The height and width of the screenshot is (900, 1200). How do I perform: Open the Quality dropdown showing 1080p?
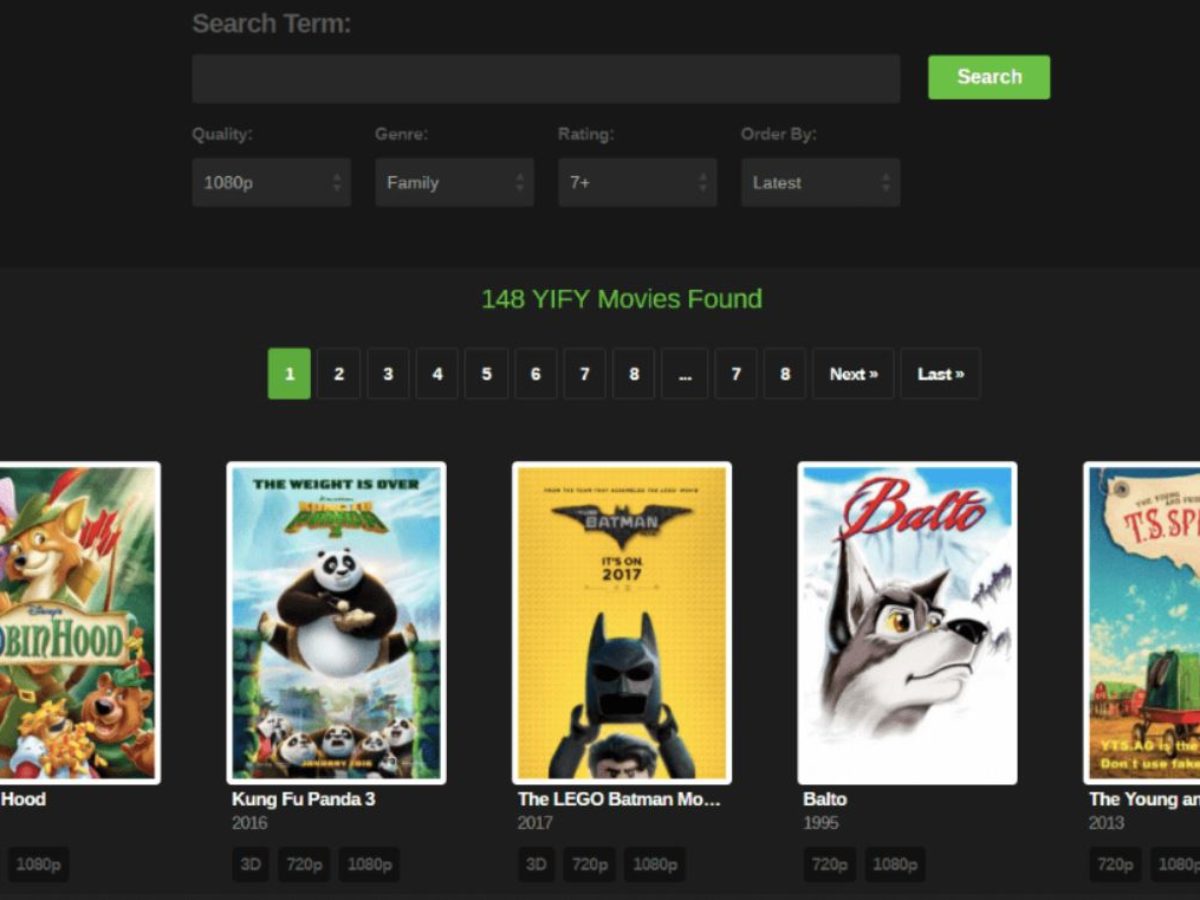271,182
